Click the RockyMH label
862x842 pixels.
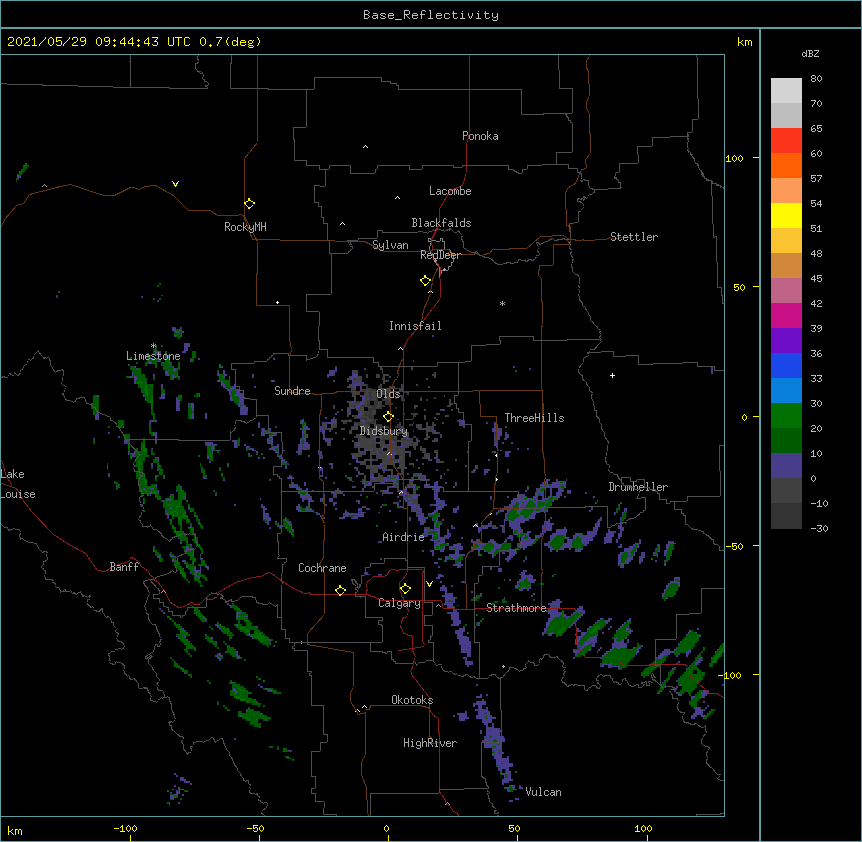click(245, 226)
